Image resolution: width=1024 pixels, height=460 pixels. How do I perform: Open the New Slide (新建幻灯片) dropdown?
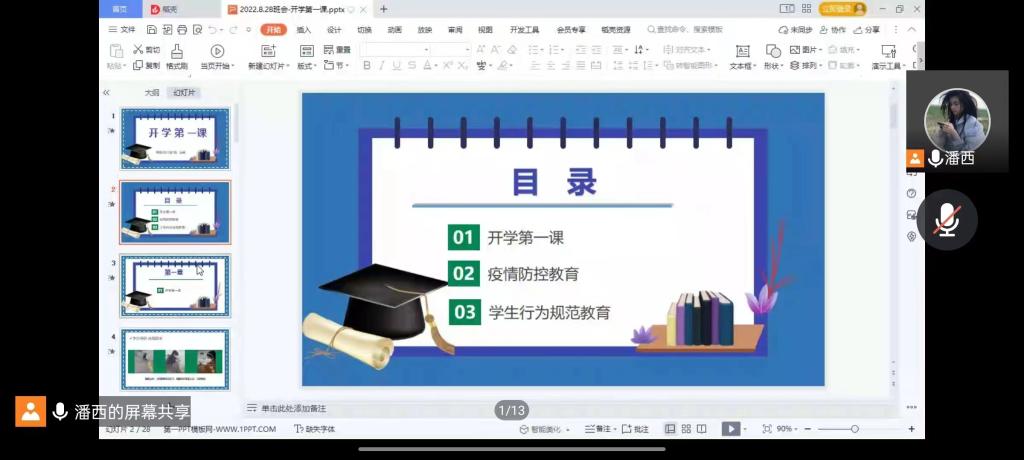[269, 66]
